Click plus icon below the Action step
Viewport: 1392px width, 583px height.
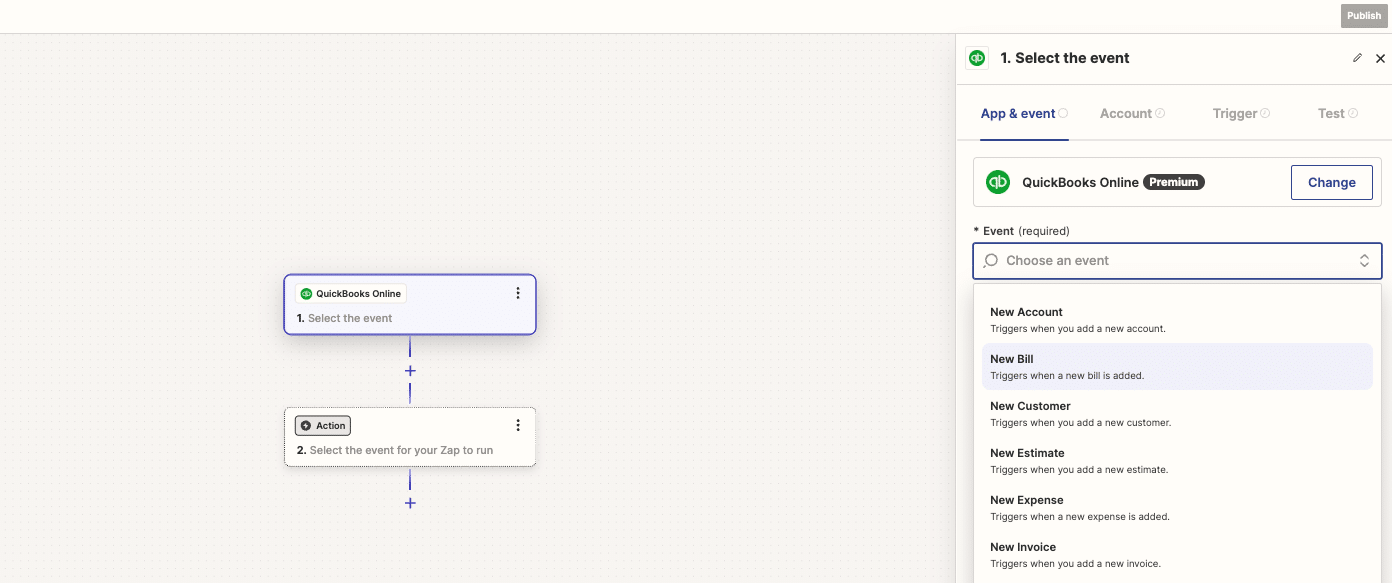410,503
